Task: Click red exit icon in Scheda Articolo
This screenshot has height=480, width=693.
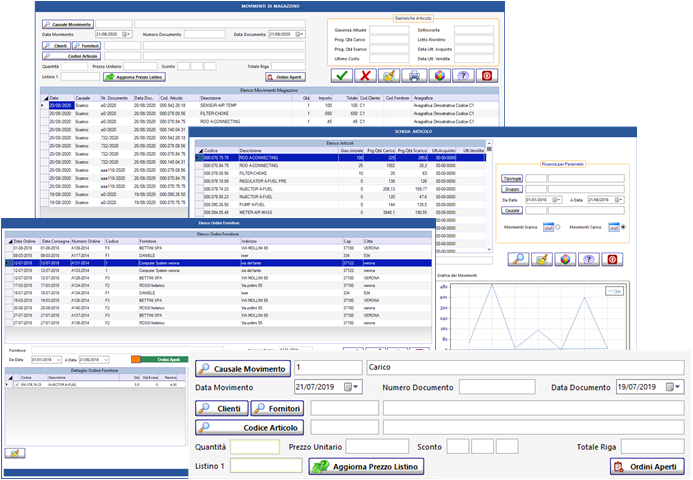Action: pyautogui.click(x=612, y=259)
